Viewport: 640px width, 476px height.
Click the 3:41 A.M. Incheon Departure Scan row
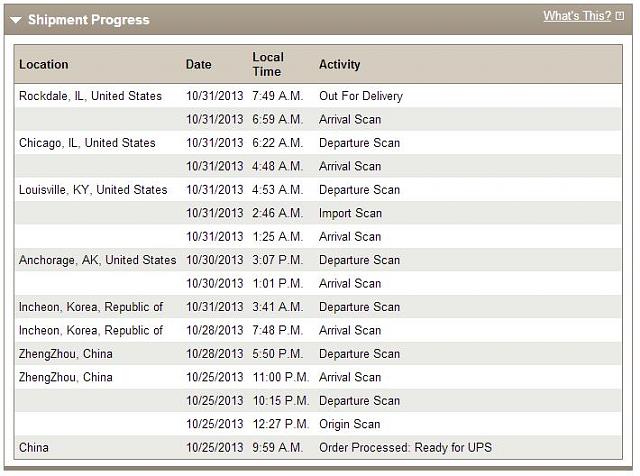pyautogui.click(x=318, y=307)
